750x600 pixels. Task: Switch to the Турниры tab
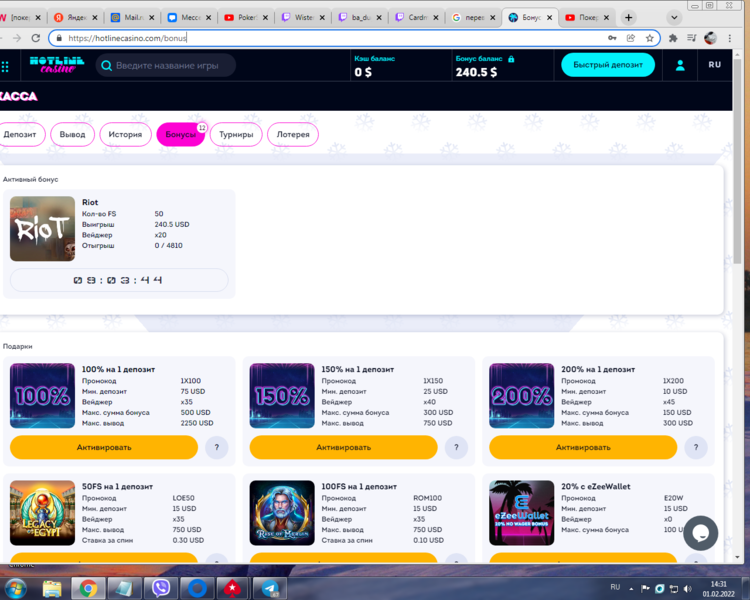pos(236,134)
